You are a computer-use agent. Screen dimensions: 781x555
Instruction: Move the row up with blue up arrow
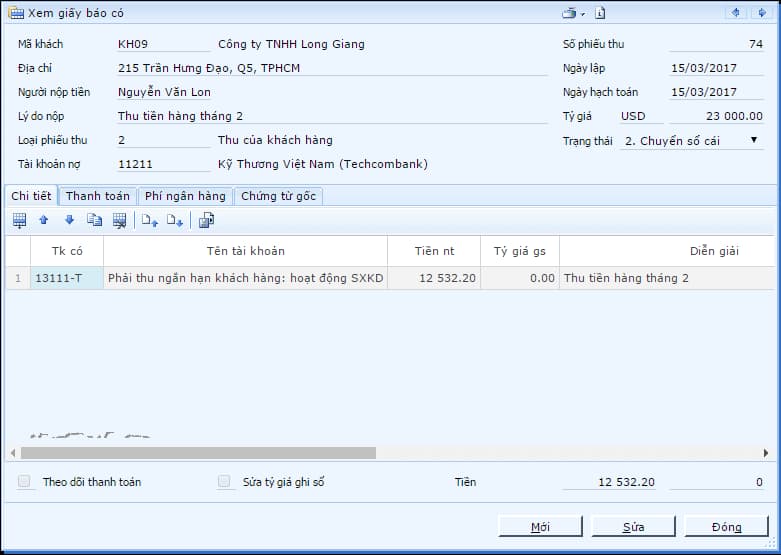click(x=44, y=220)
